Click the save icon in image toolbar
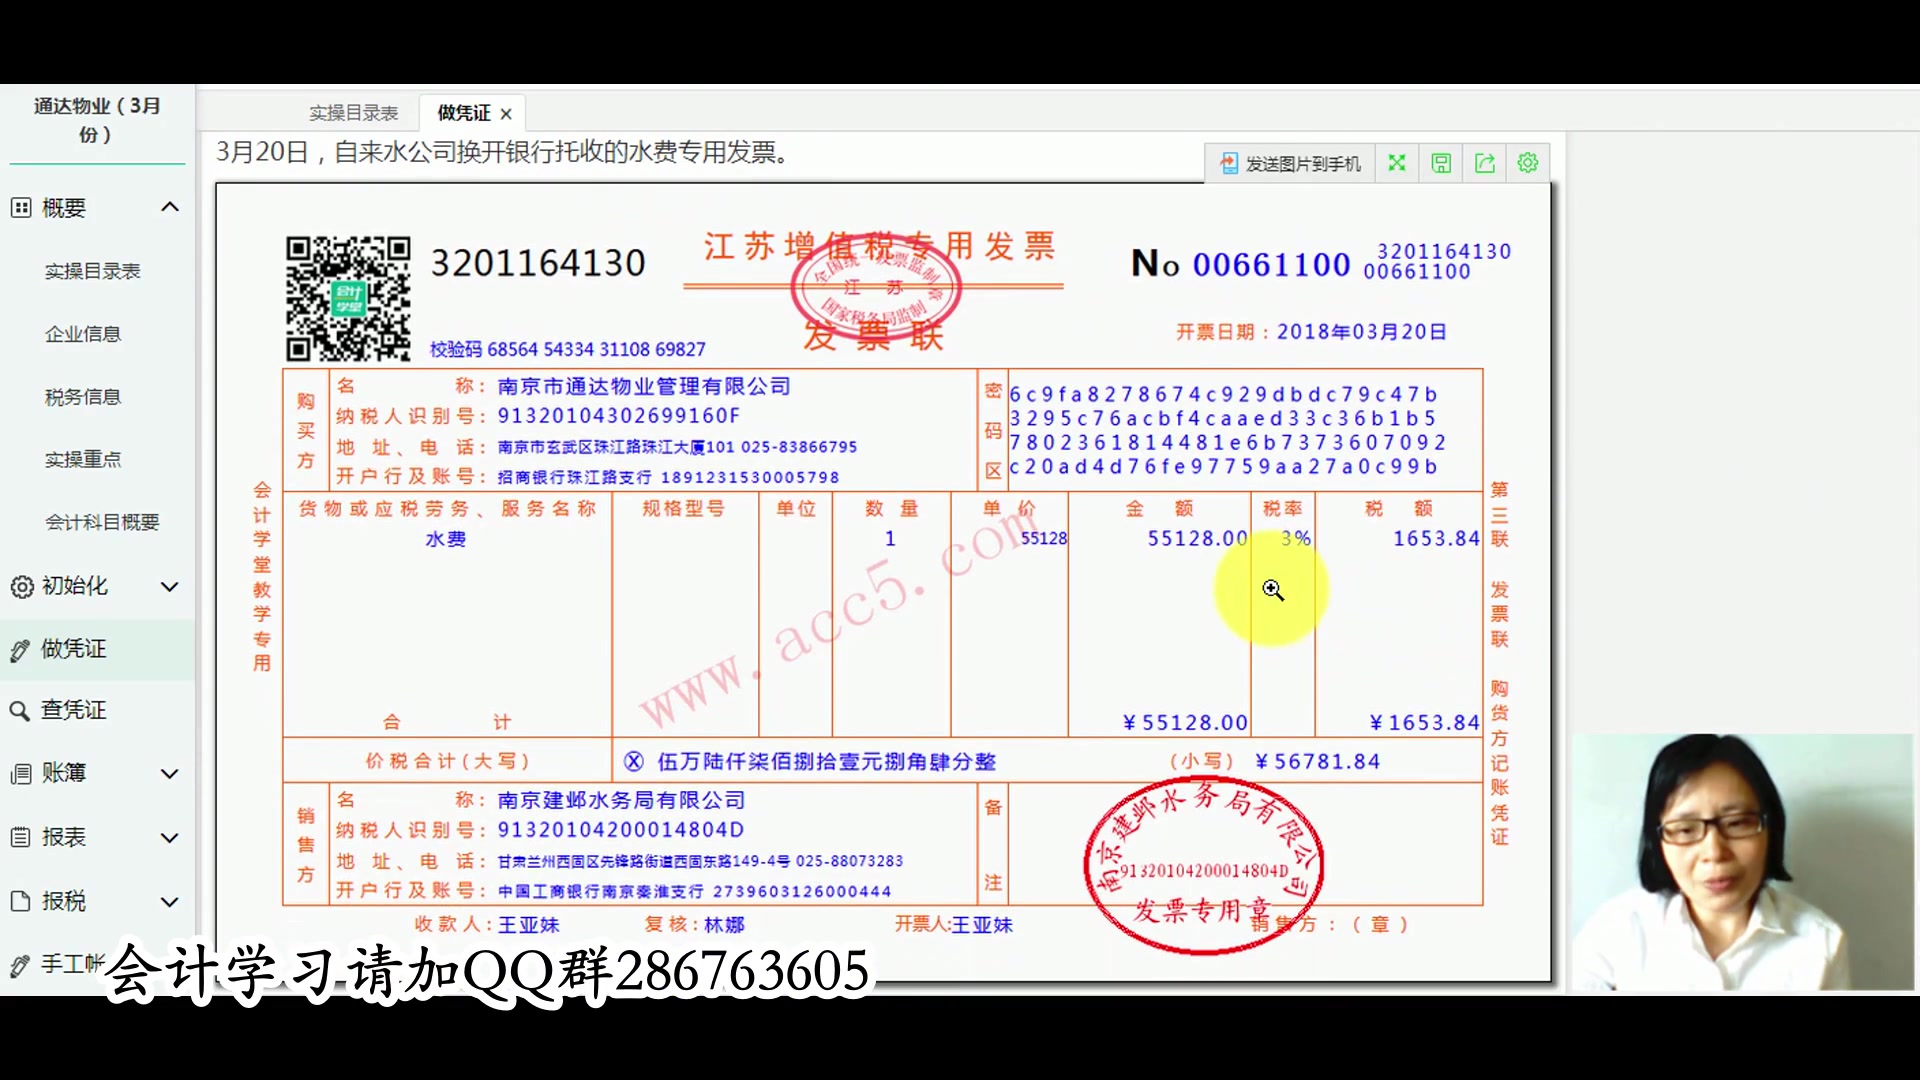The image size is (1920, 1080). 1441,163
